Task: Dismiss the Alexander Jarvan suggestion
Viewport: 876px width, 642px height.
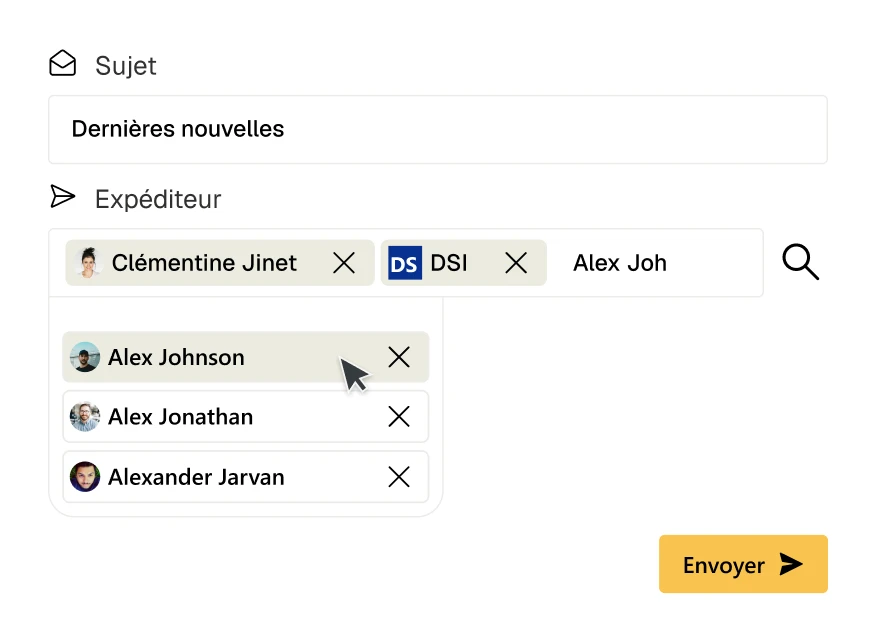Action: click(x=399, y=477)
